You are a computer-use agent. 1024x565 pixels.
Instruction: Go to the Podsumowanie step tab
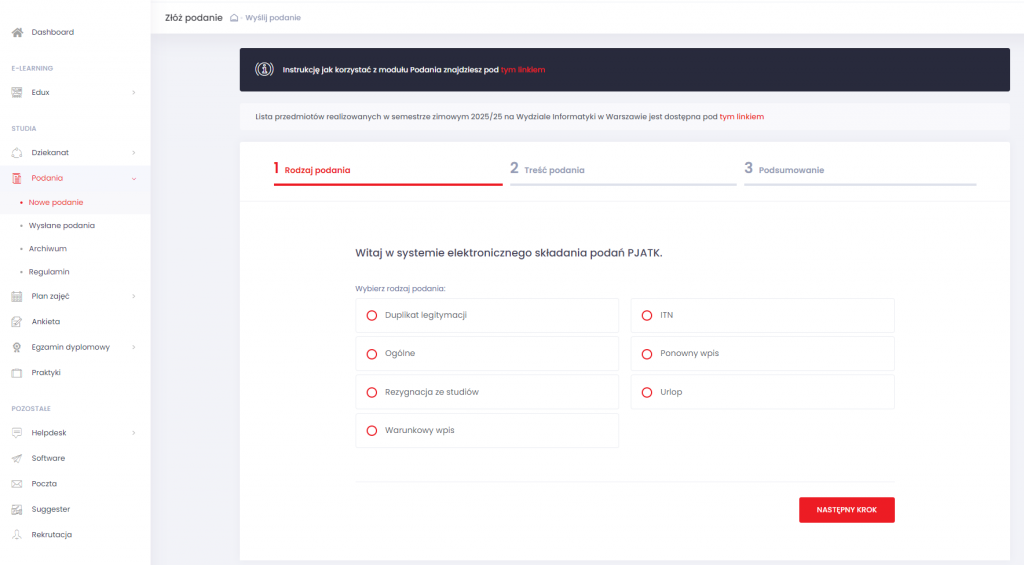(x=791, y=170)
